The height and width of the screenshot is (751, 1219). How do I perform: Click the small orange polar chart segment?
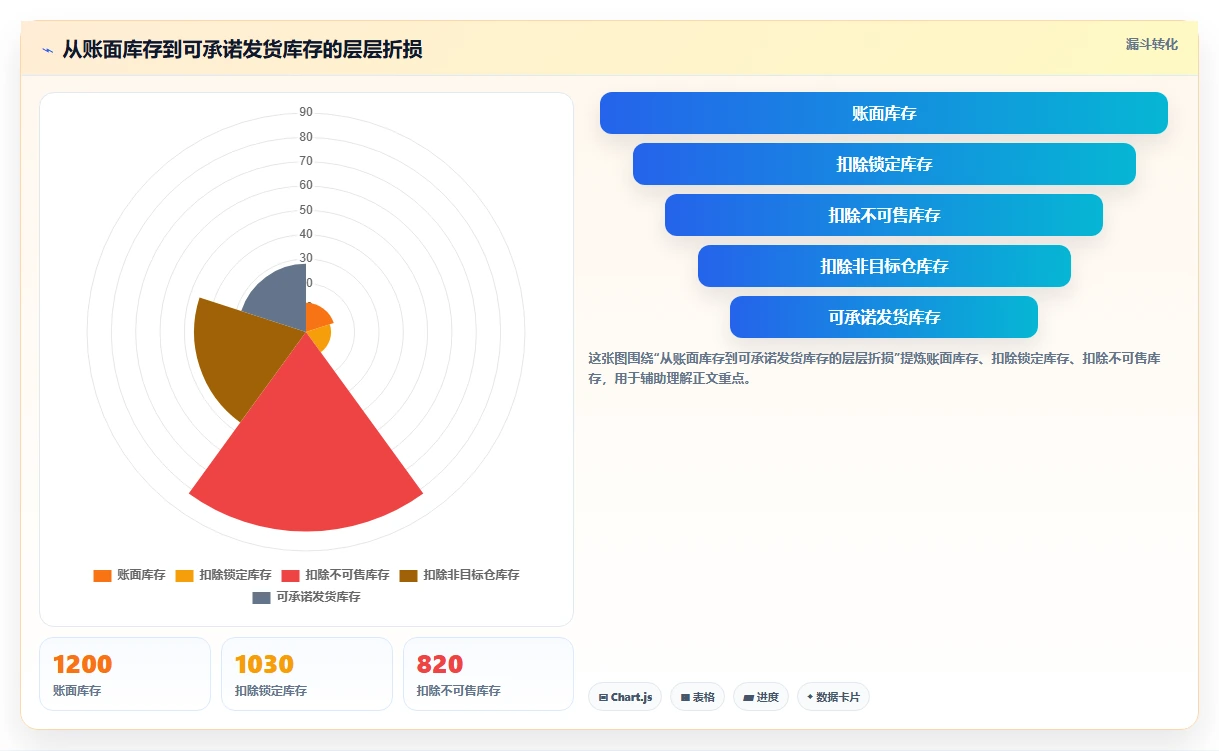[x=317, y=318]
